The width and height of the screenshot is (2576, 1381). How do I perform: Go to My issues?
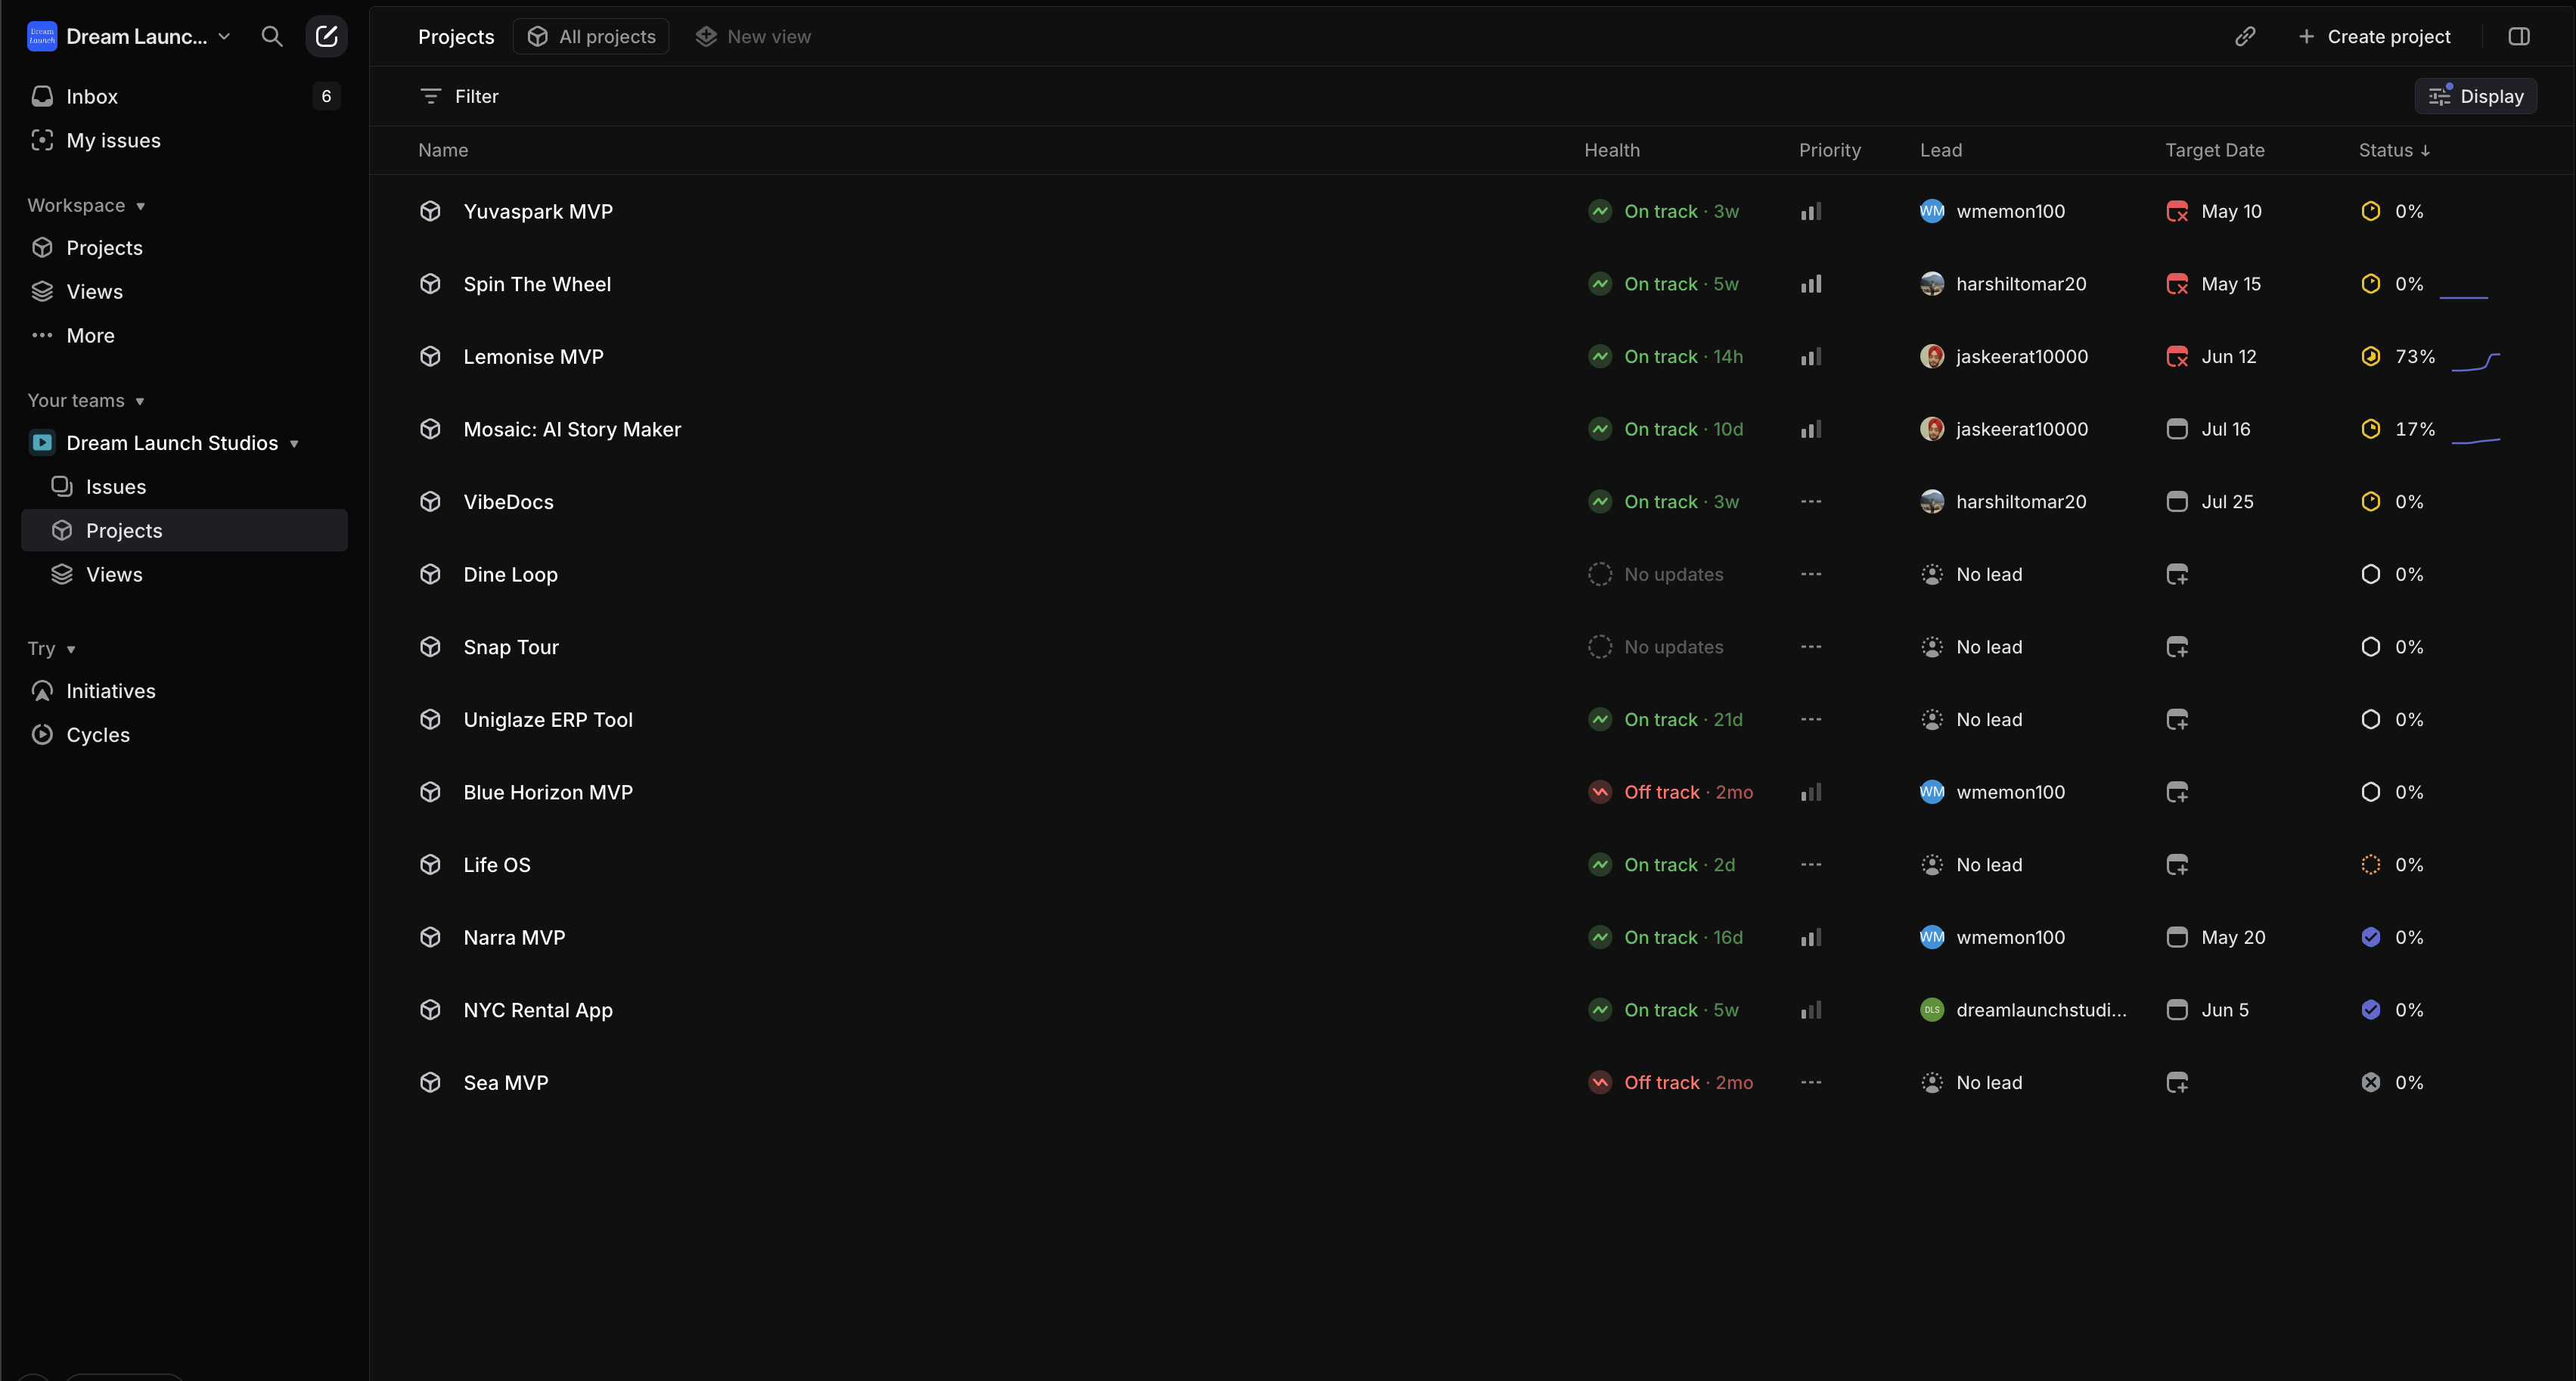184,140
